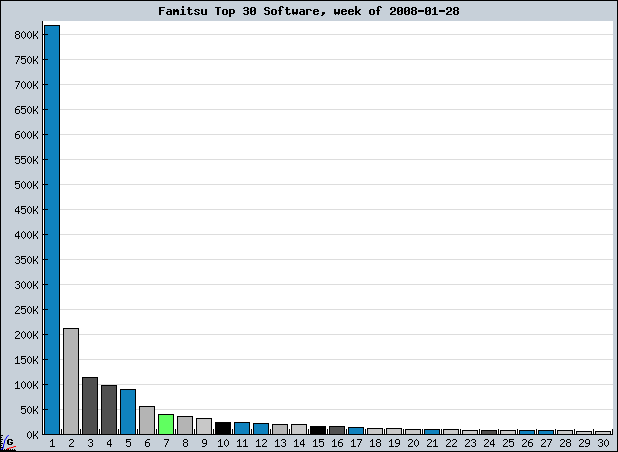Image resolution: width=618 pixels, height=452 pixels.
Task: Click the x-axis label 26
Action: (x=527, y=444)
